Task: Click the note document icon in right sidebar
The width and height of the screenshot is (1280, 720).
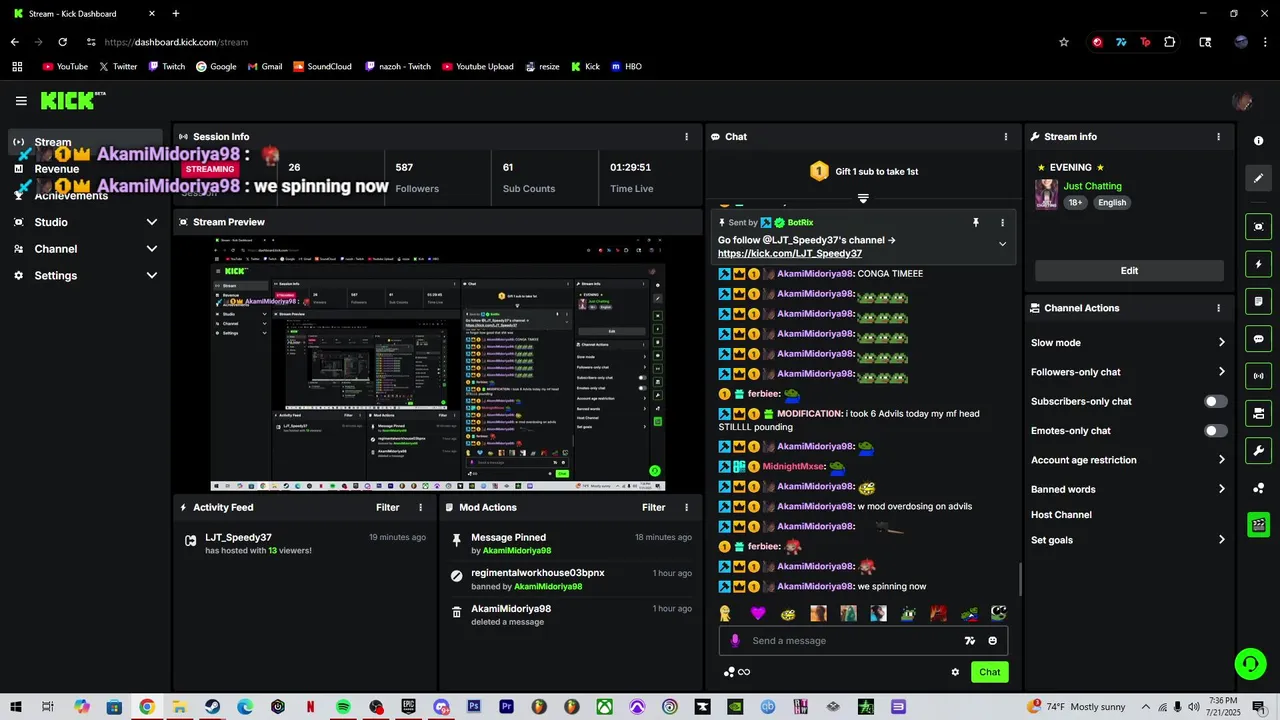Action: pyautogui.click(x=1259, y=301)
